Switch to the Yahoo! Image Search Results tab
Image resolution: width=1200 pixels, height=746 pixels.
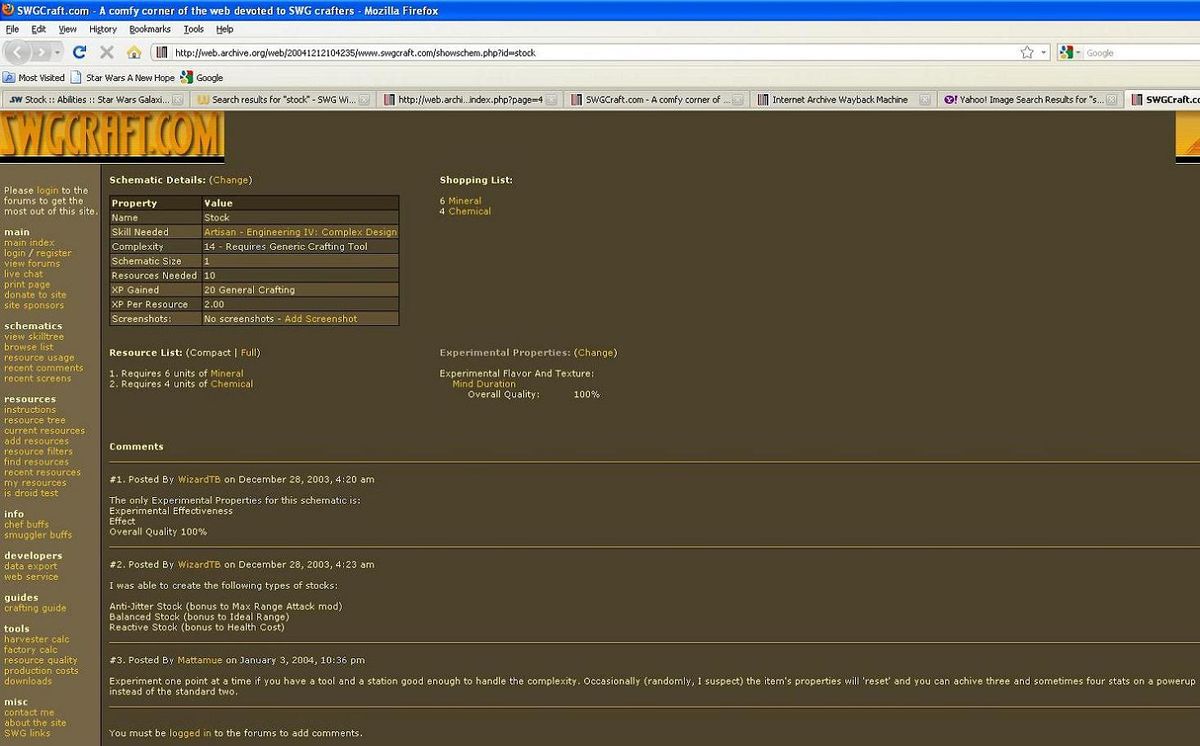[x=1030, y=100]
